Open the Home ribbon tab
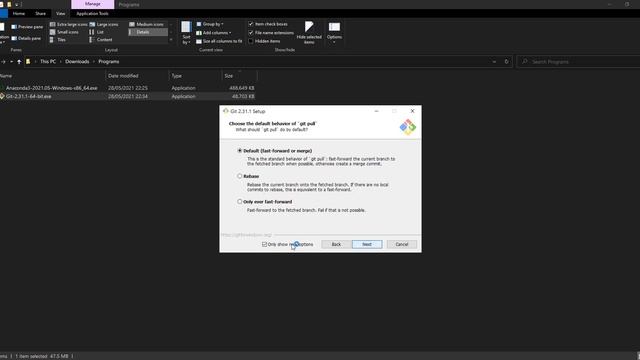This screenshot has width=640, height=360. click(x=19, y=13)
